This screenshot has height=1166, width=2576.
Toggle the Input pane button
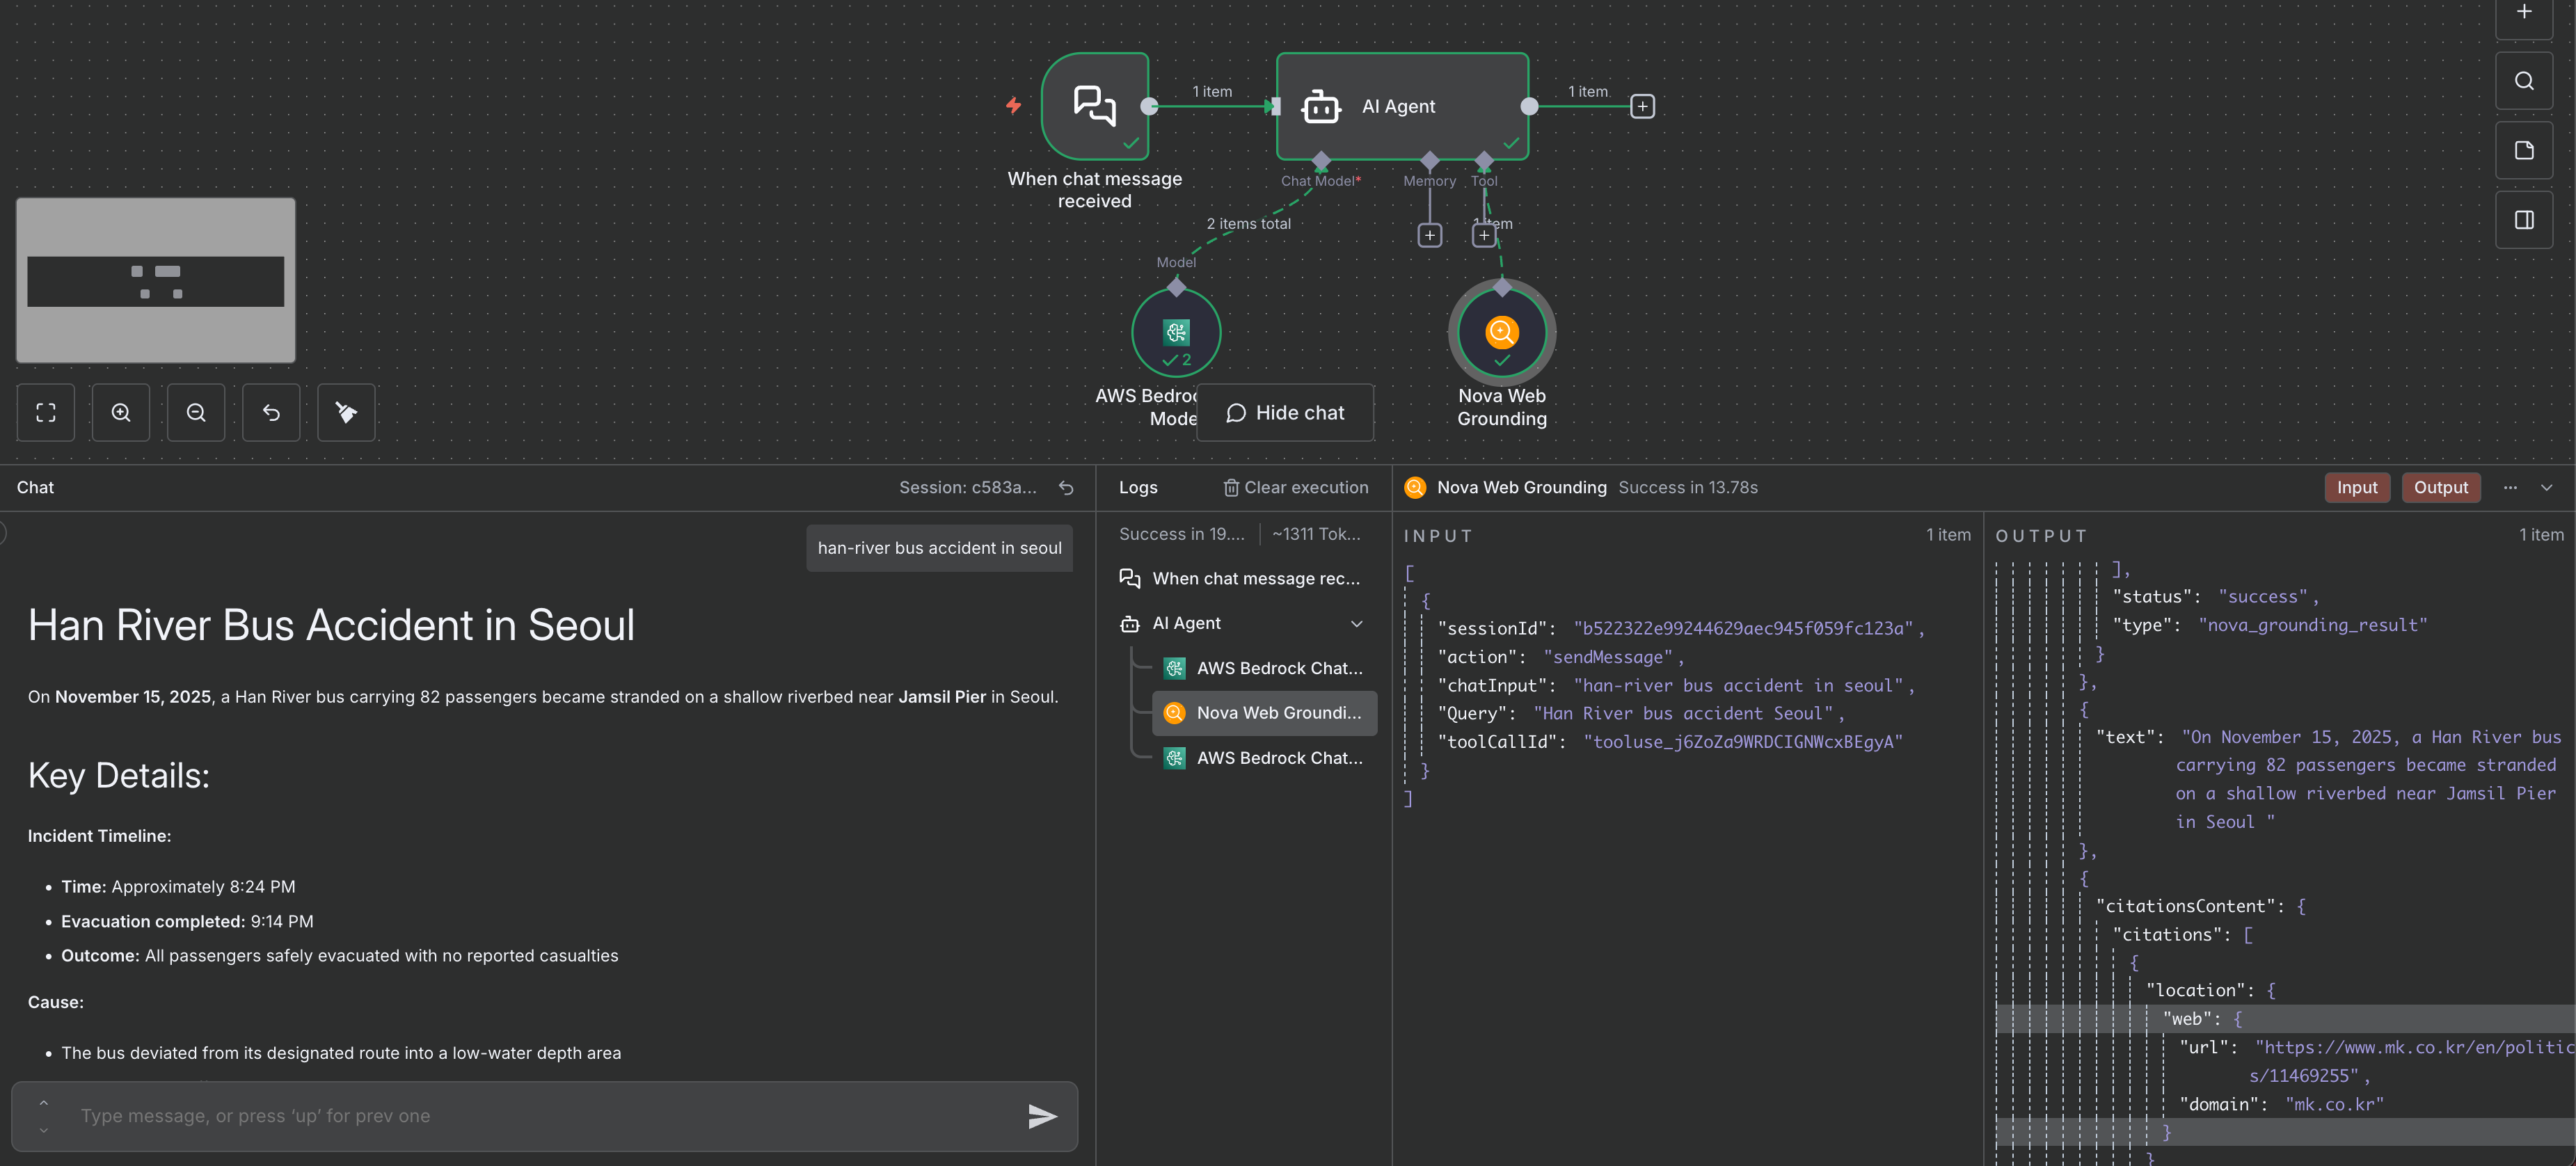(2356, 488)
